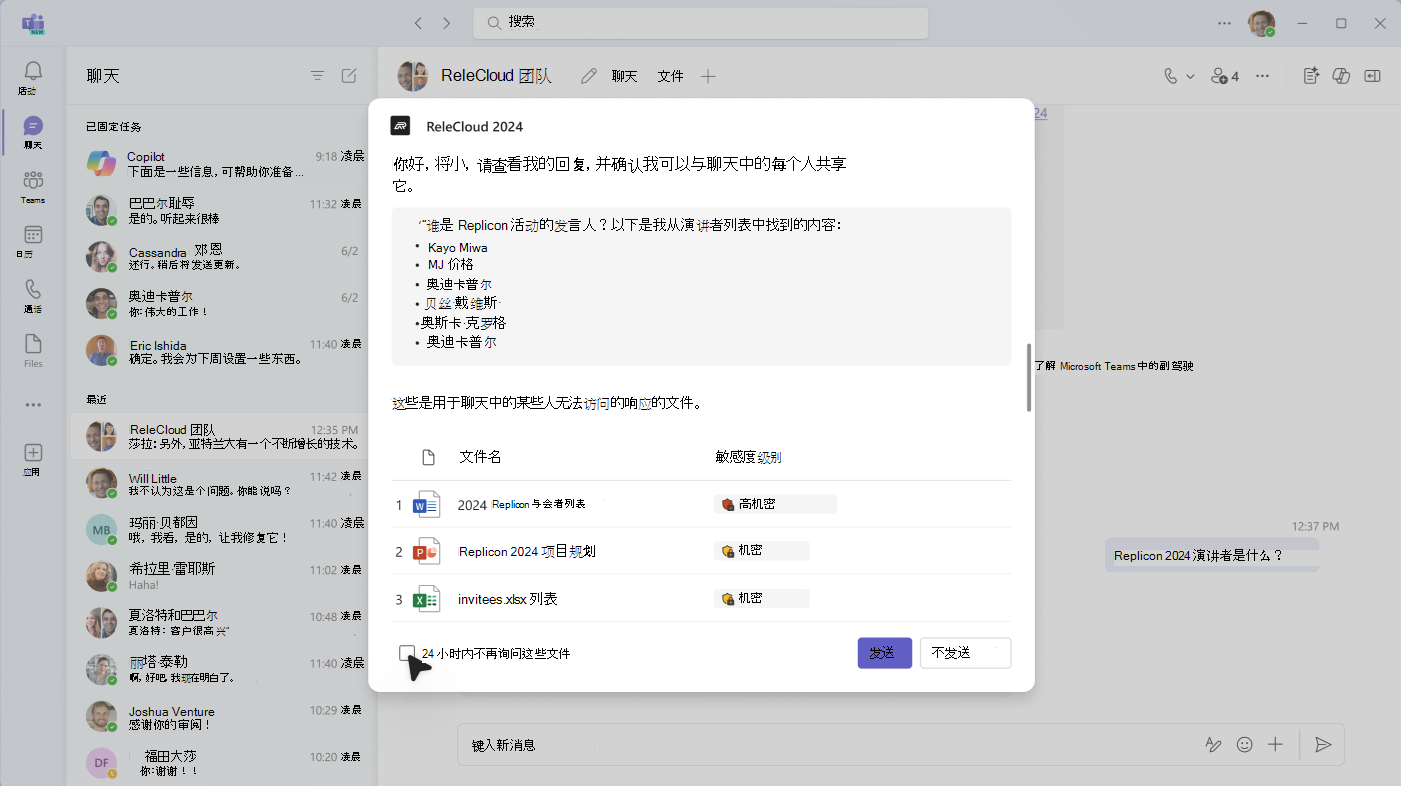Start a new chat with compose icon
Screen dimensions: 1401x786
(x=349, y=75)
